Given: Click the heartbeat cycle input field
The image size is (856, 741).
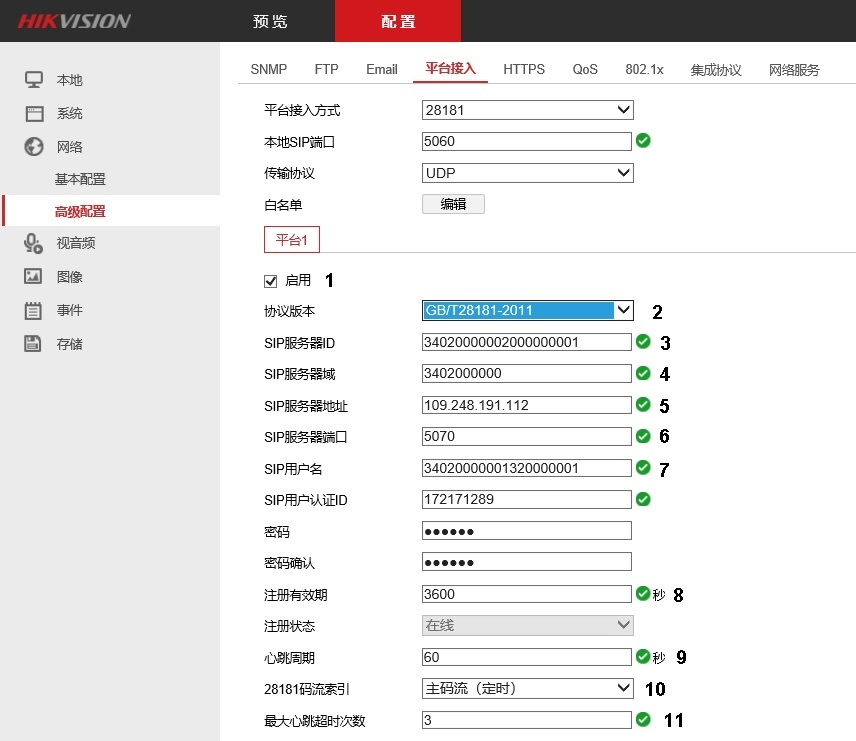Looking at the screenshot, I should point(526,657).
